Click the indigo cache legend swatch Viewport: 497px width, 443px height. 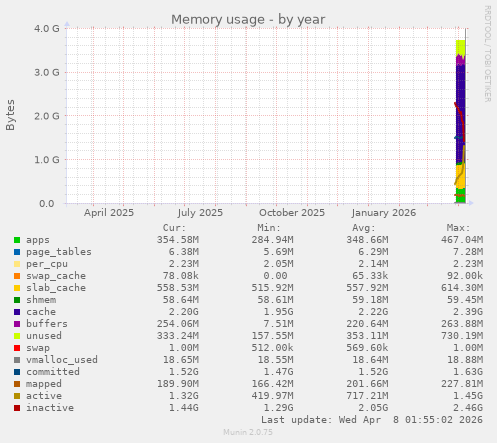point(17,312)
